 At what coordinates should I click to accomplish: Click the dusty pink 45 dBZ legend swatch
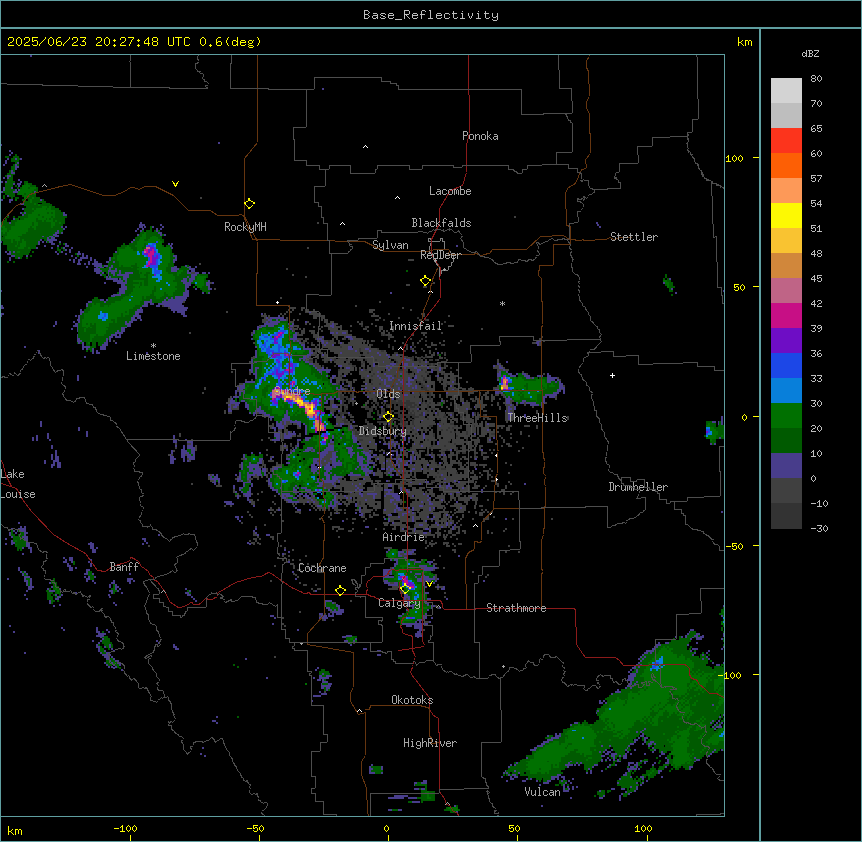click(786, 290)
